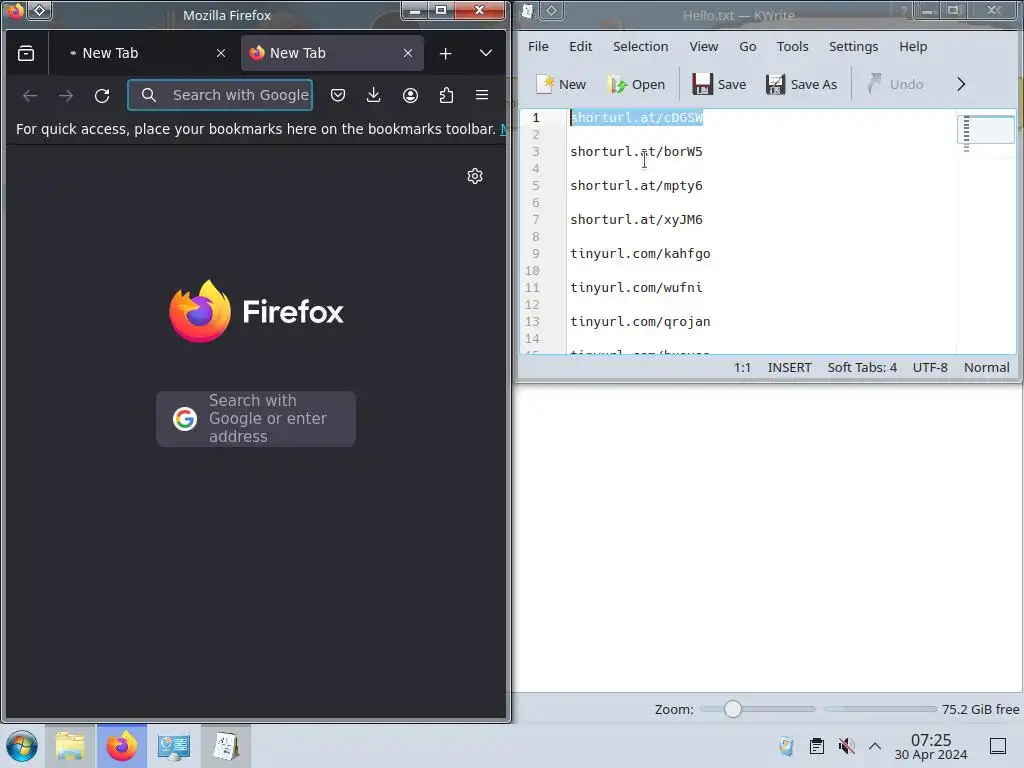The width and height of the screenshot is (1024, 768).
Task: Open KWrite Settings menu
Action: [853, 46]
